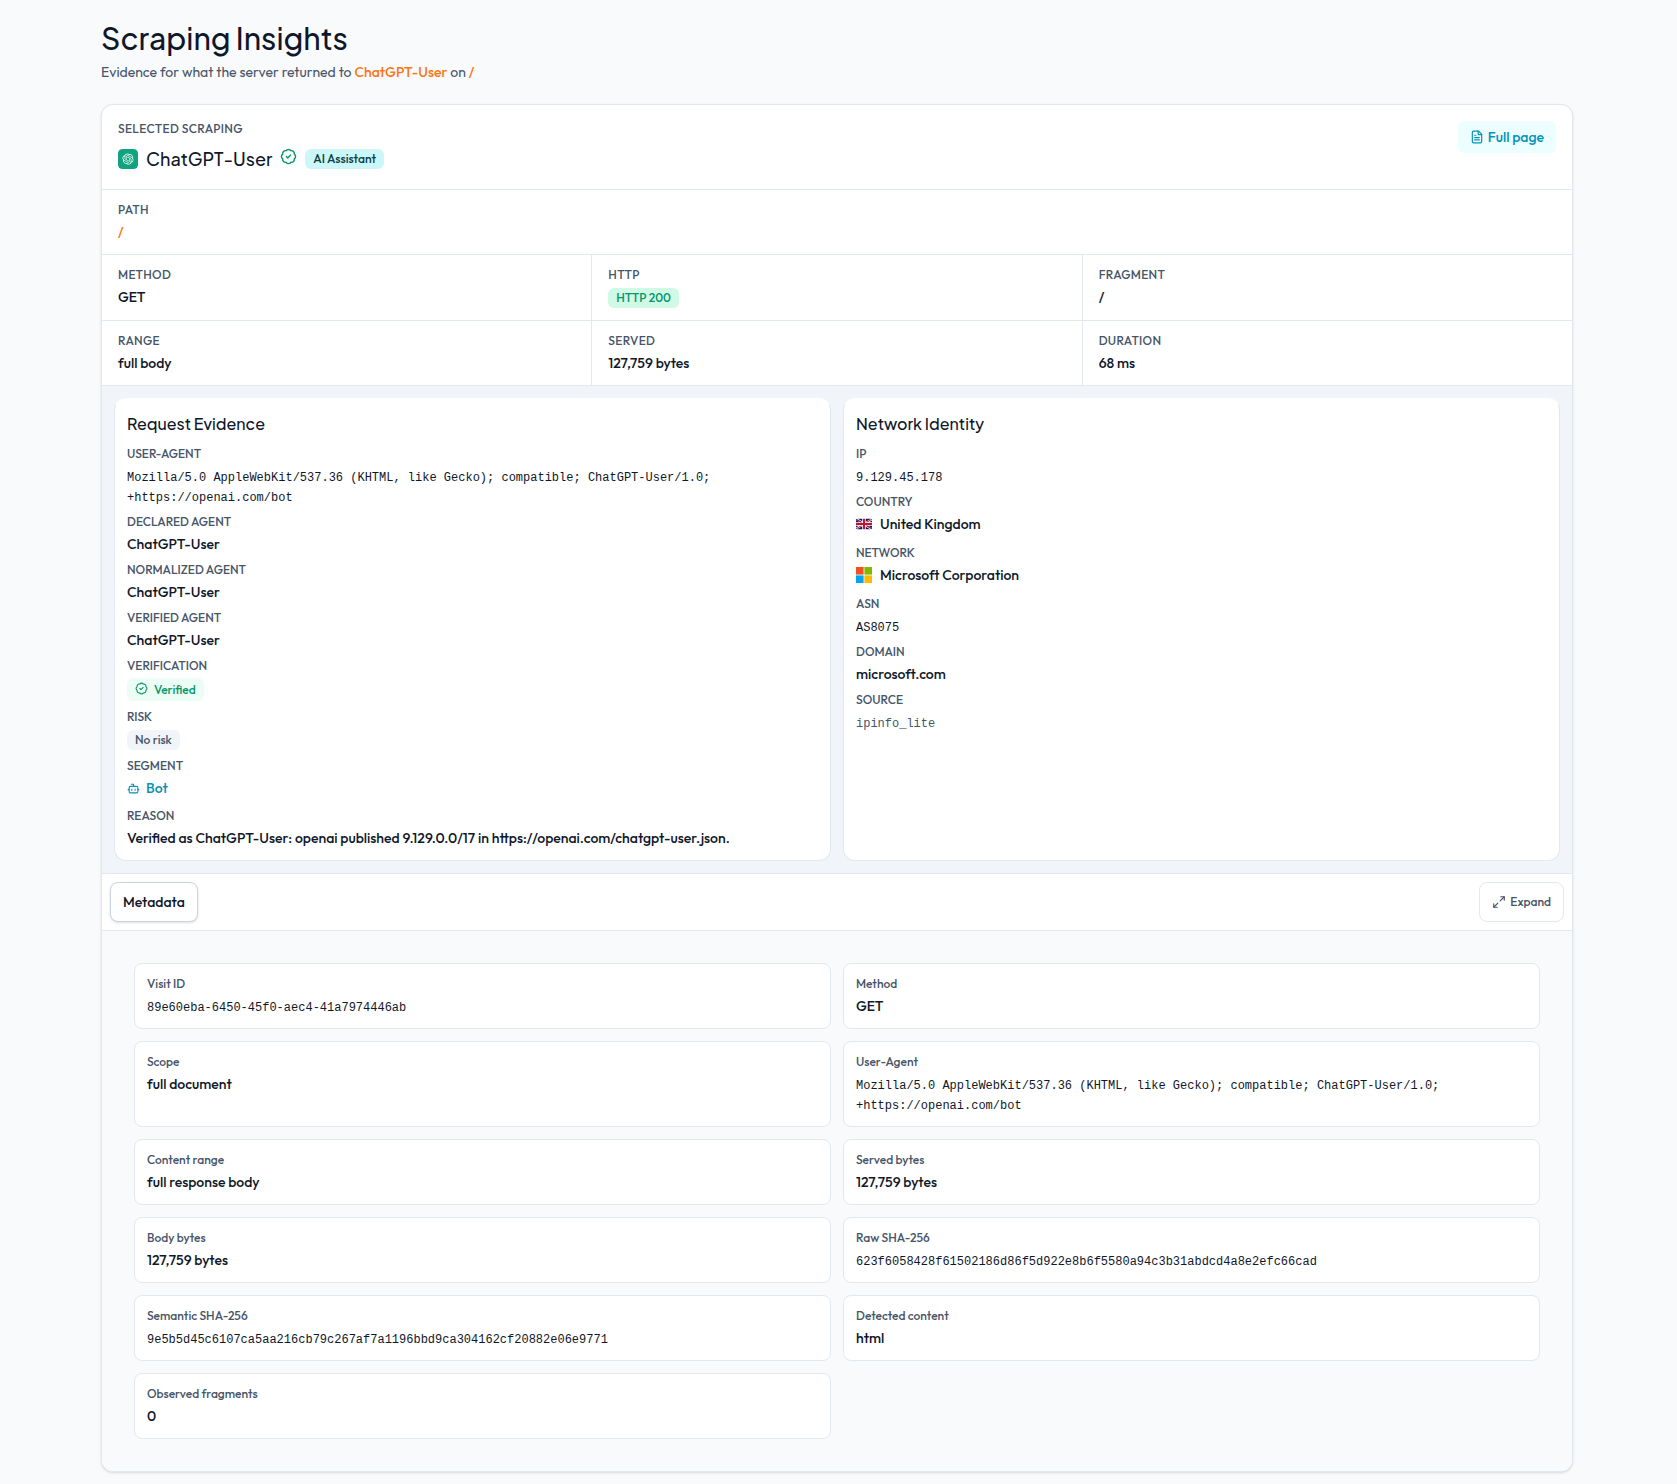Select the ASN value AS8075
The image size is (1677, 1484).
point(877,627)
